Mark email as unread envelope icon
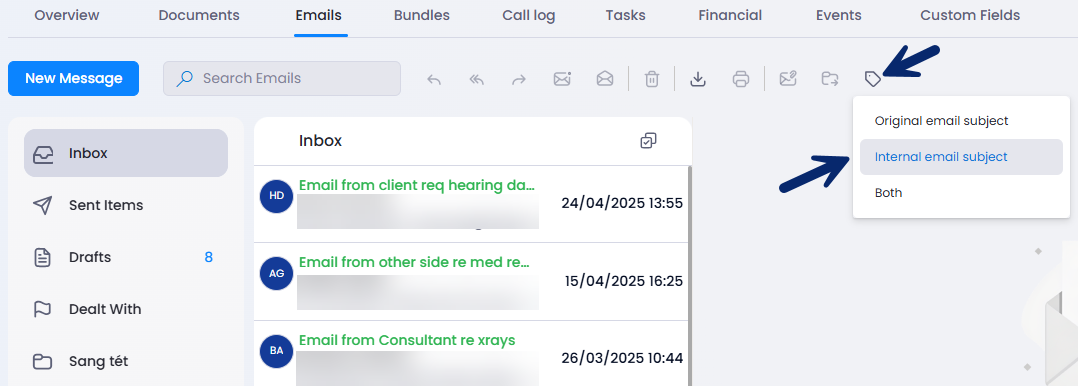 point(562,79)
